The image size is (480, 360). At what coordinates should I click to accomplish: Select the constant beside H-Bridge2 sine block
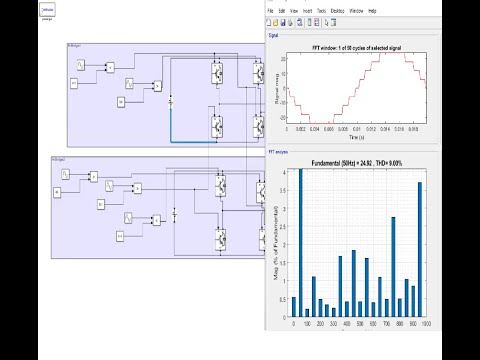(x=57, y=192)
